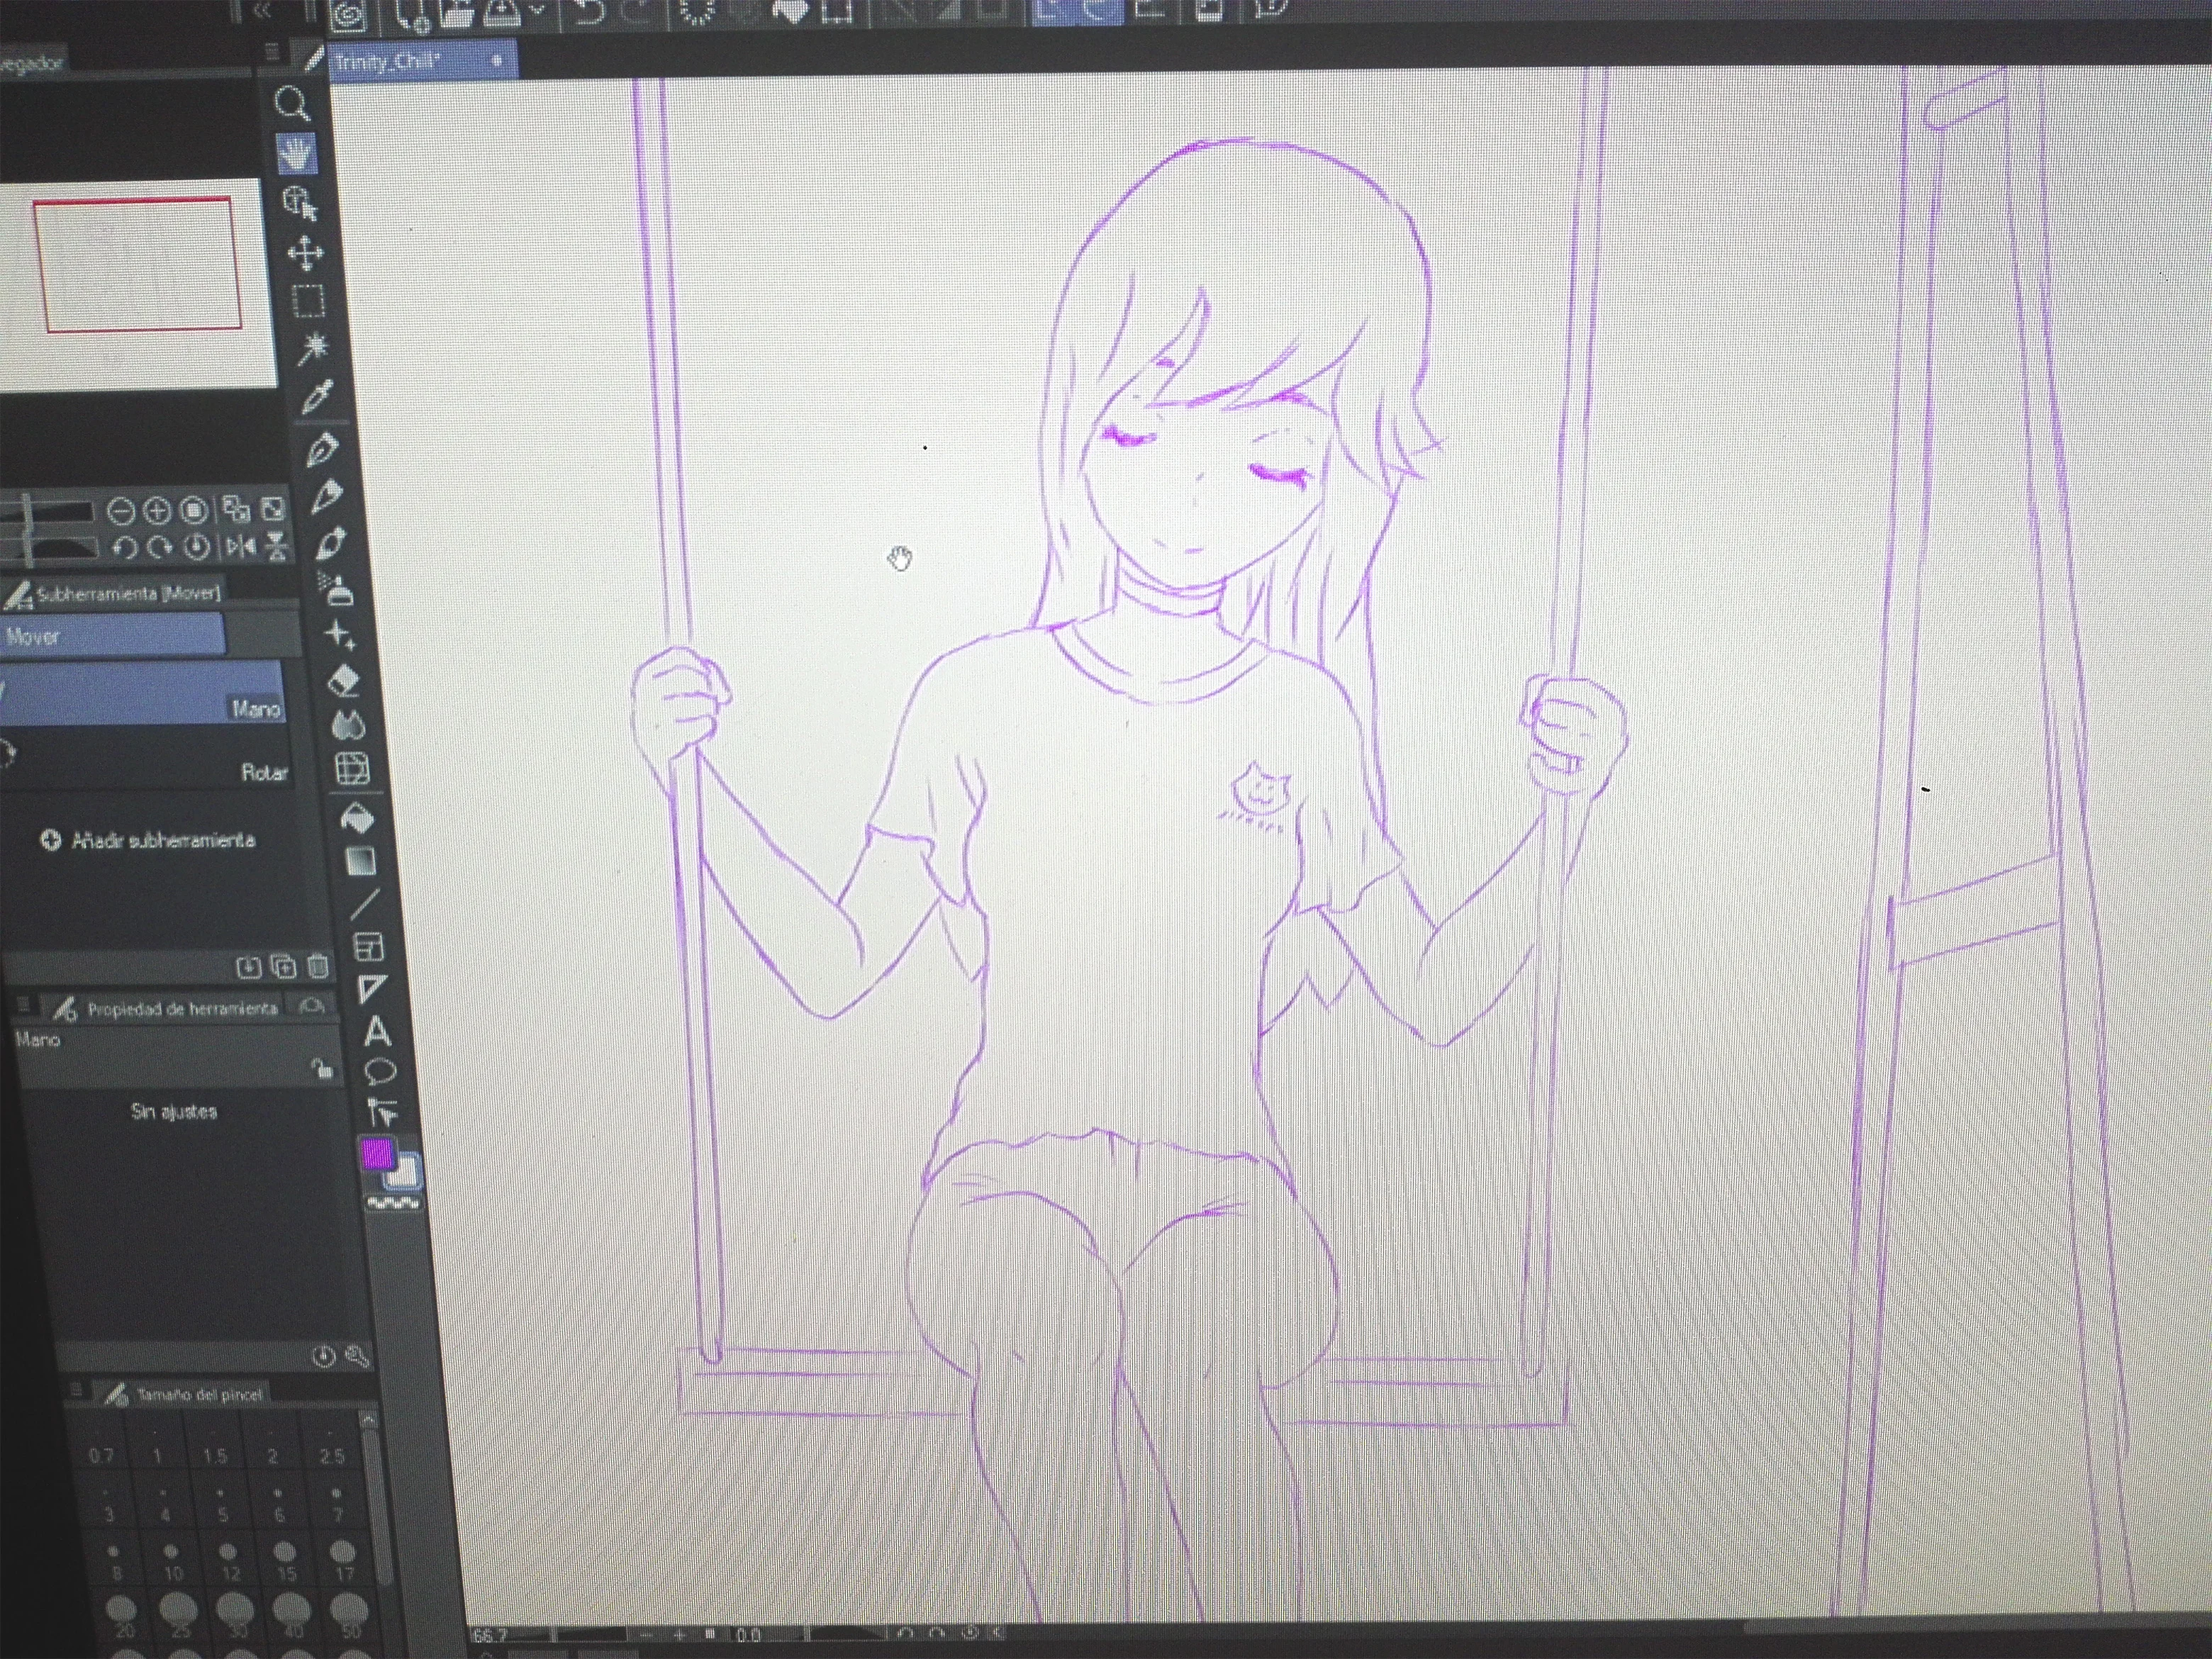Open Tamaño del pincel panel menu
This screenshot has height=1659, width=2212.
77,1391
